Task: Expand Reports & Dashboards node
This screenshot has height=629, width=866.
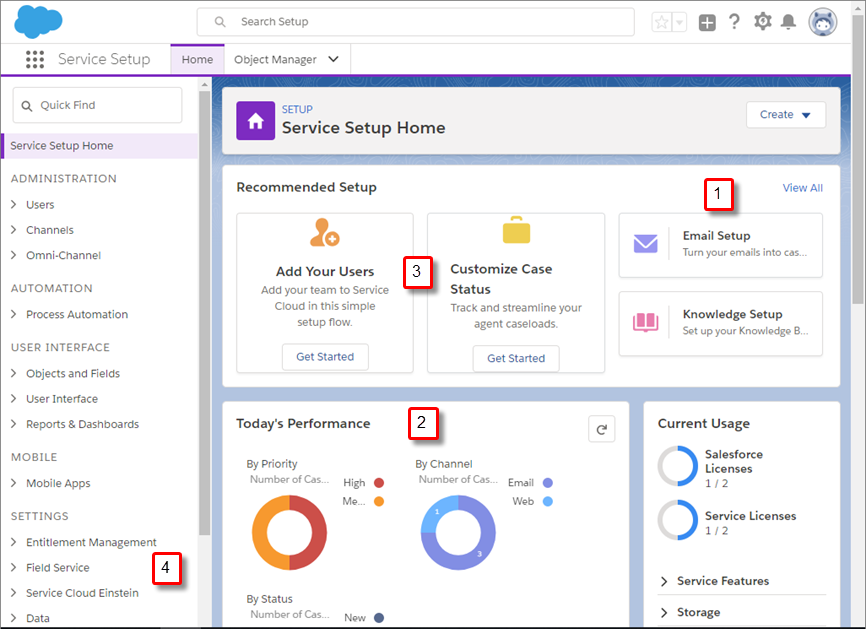Action: [14, 424]
